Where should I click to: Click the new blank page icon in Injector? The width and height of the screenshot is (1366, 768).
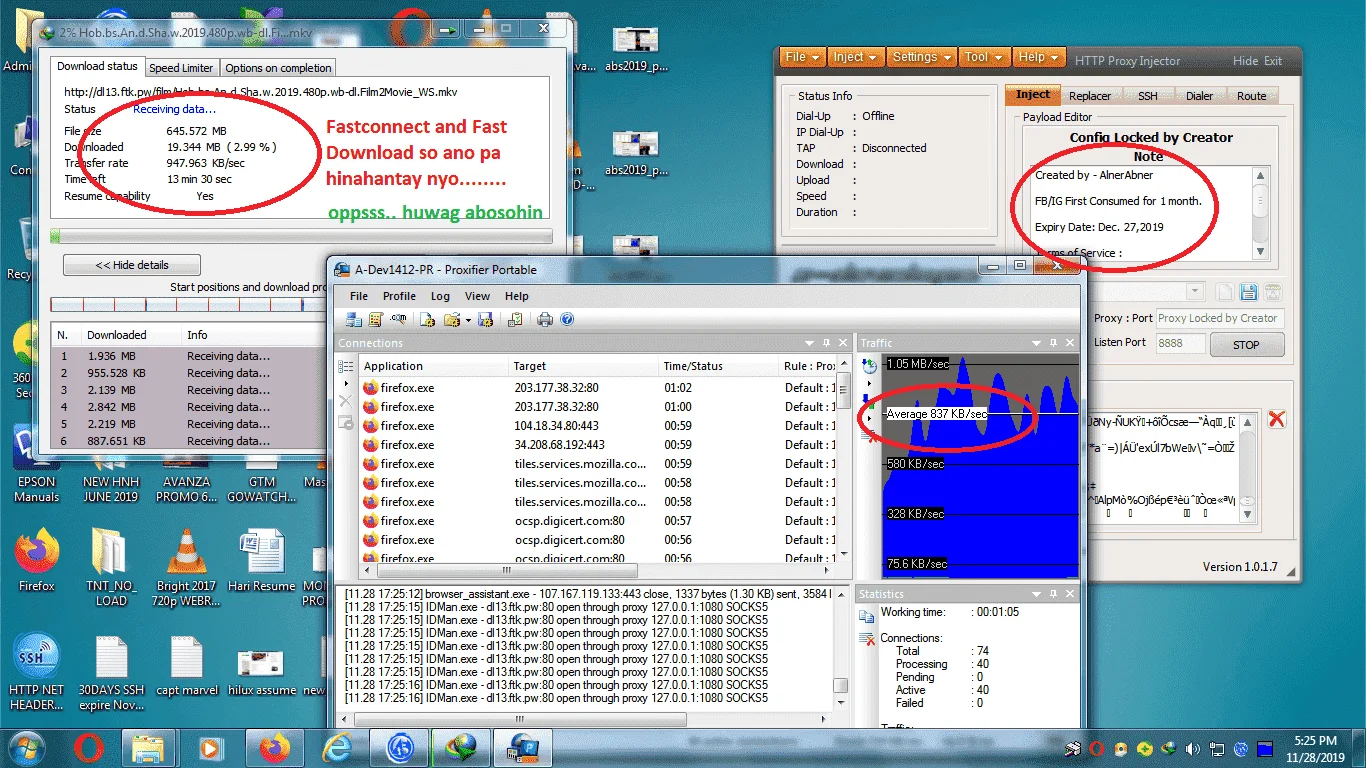(x=1225, y=292)
